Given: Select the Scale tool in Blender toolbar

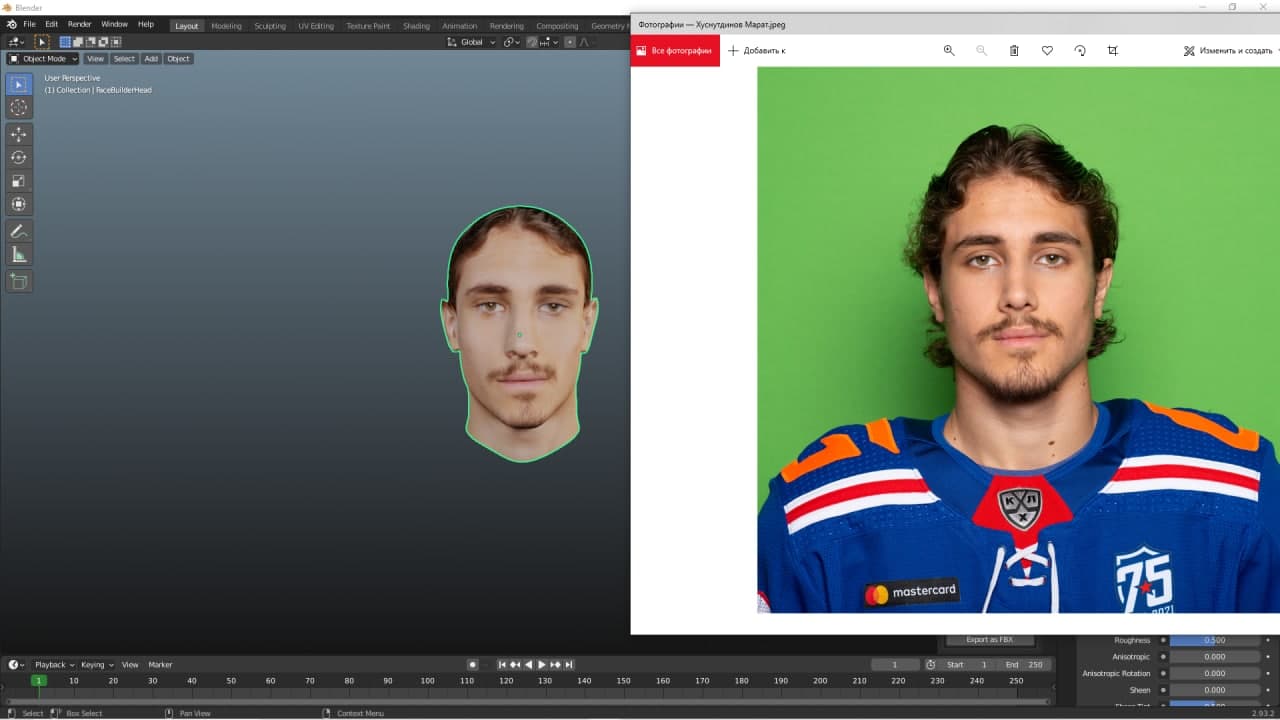Looking at the screenshot, I should 18,181.
